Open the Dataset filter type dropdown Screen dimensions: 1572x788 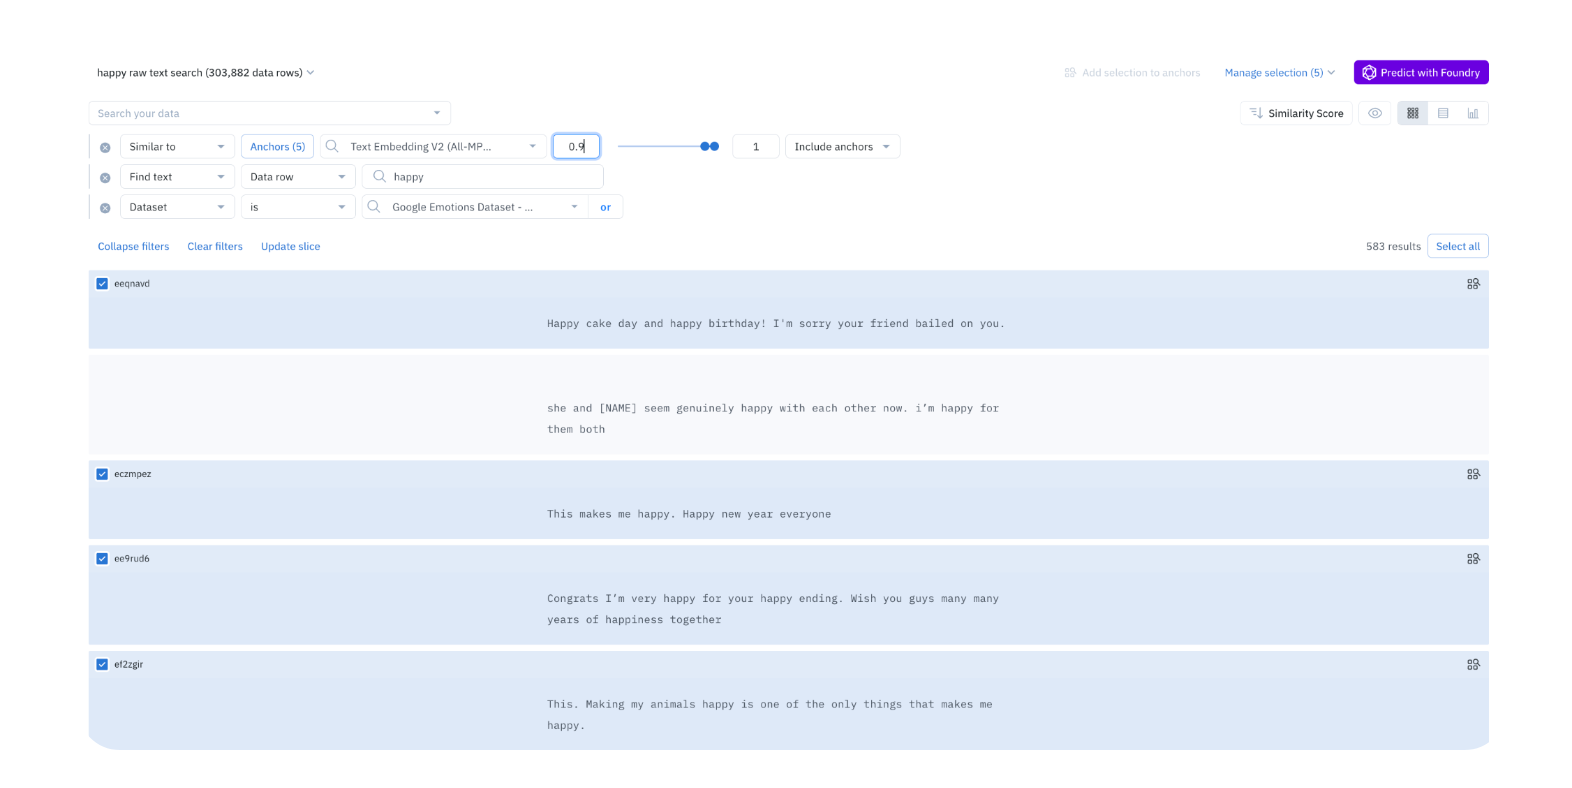177,207
